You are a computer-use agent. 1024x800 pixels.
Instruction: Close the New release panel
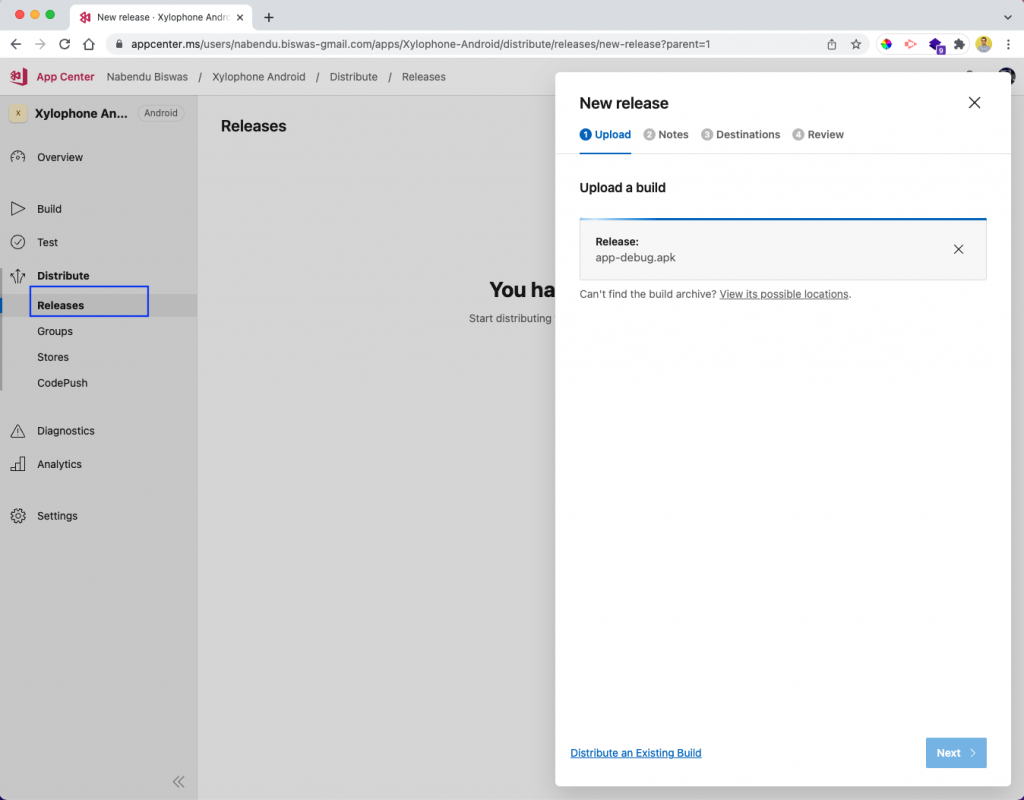(974, 103)
